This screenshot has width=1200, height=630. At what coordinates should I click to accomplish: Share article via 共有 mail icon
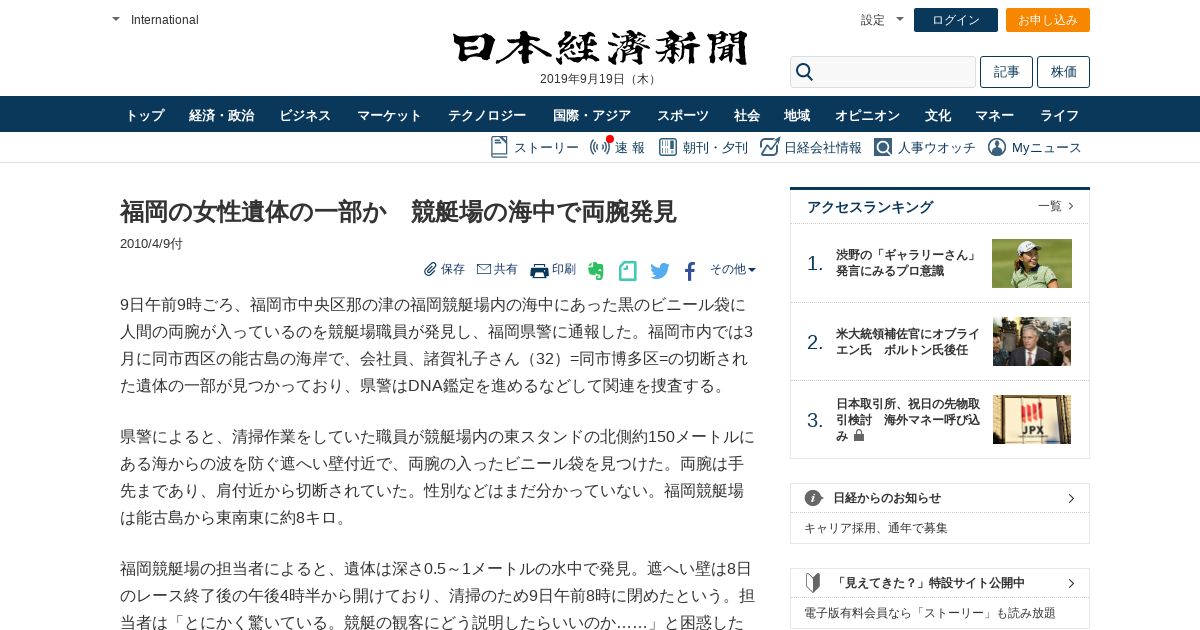coord(484,269)
